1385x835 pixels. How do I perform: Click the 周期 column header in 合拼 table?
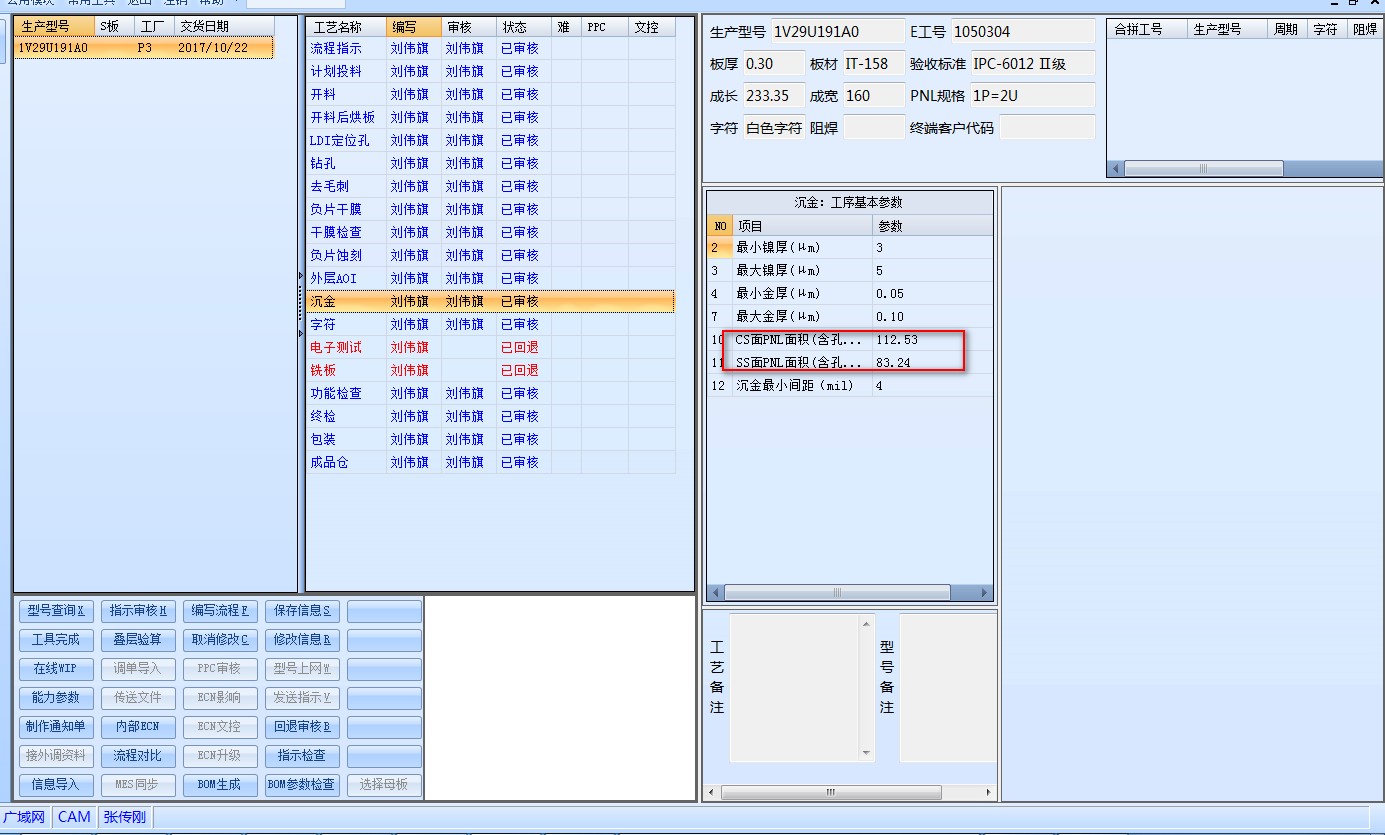pyautogui.click(x=1286, y=29)
